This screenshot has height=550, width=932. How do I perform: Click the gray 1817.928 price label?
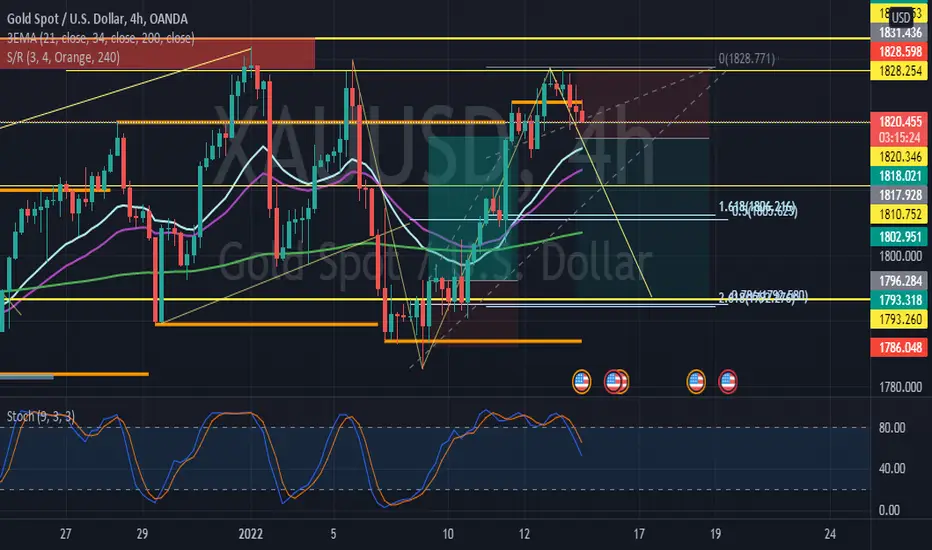click(900, 195)
